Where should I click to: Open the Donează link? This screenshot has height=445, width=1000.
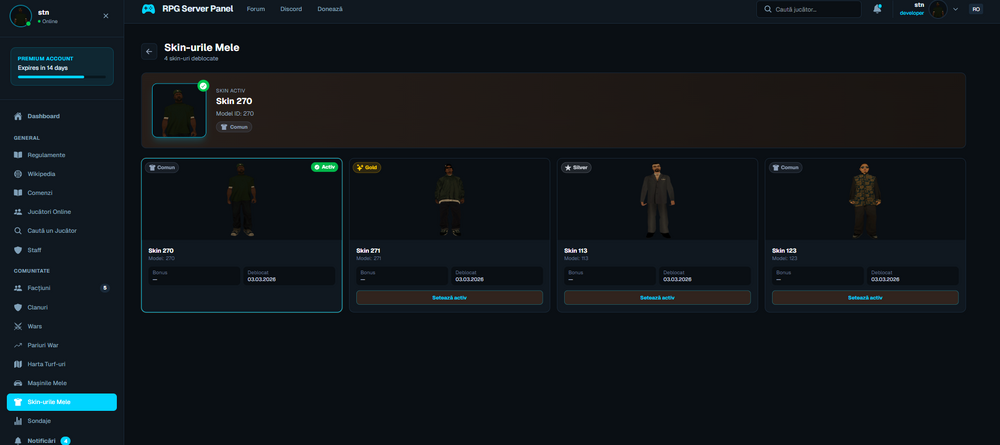330,9
